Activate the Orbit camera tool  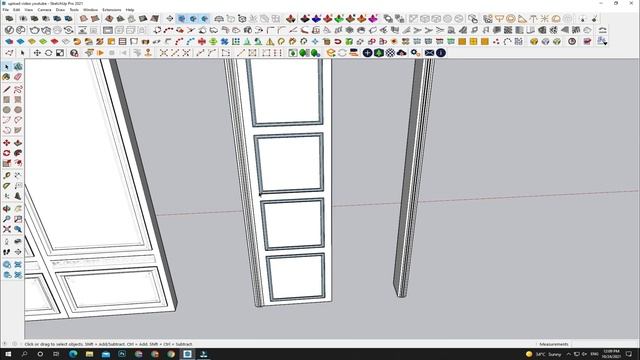click(7, 209)
